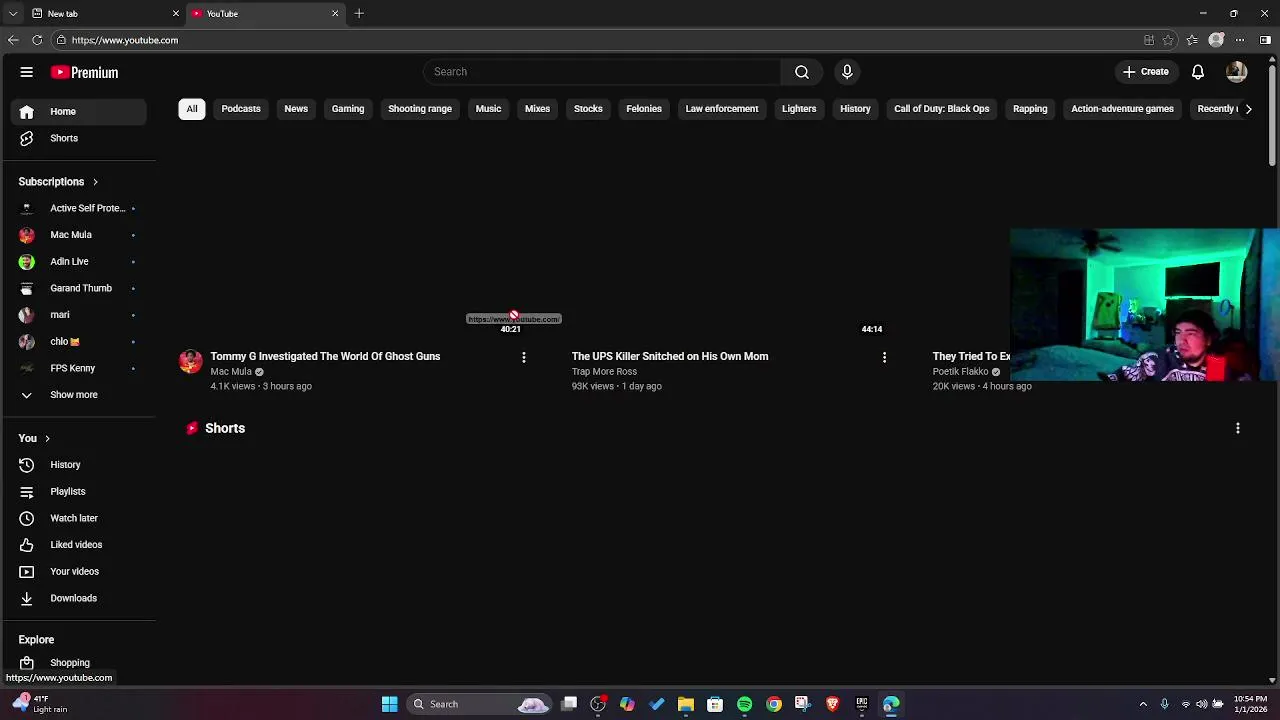Open Downloads in the sidebar

click(x=80, y=598)
